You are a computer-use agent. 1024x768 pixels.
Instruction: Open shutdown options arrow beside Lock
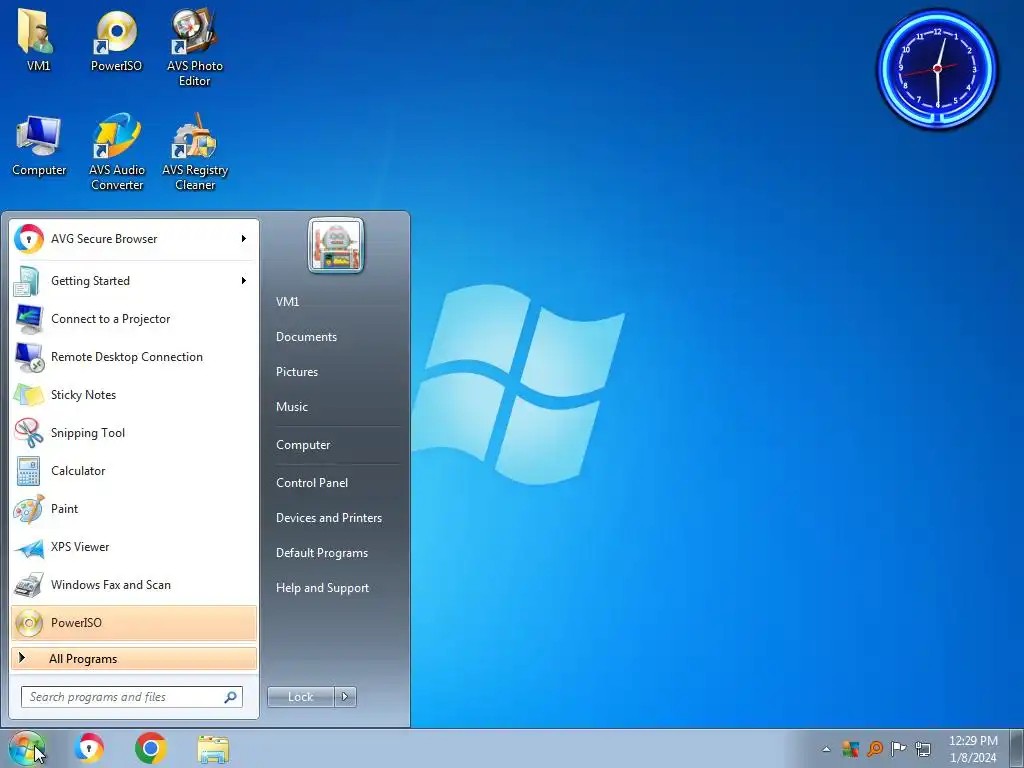tap(345, 697)
